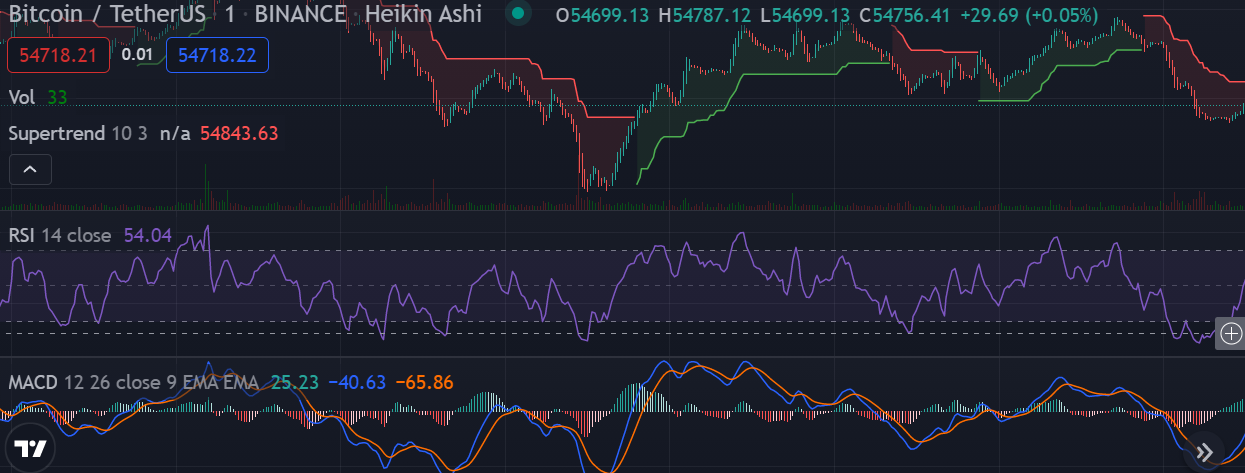Click the blue buy price 54718.22 button
The image size is (1245, 473).
pyautogui.click(x=218, y=55)
